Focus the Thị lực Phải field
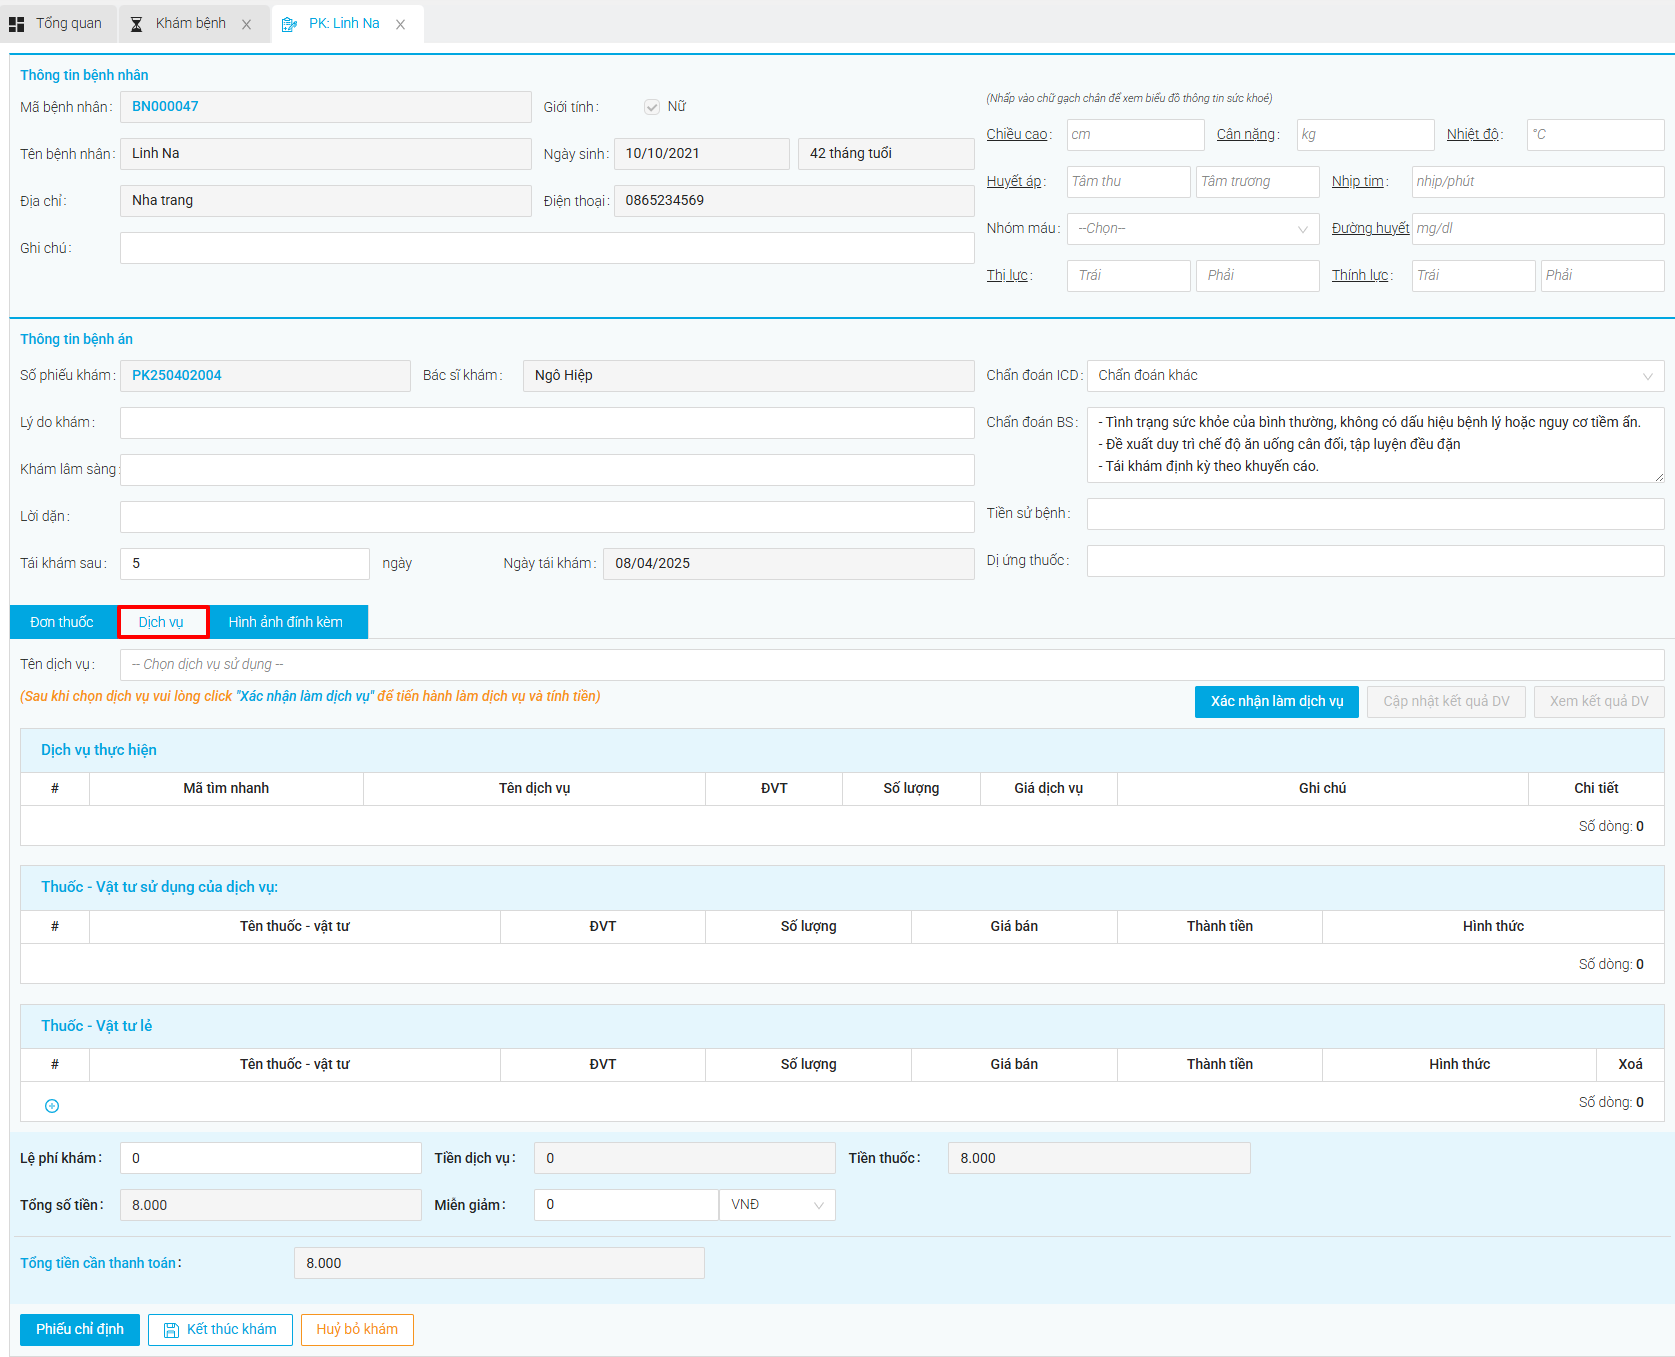 tap(1258, 276)
